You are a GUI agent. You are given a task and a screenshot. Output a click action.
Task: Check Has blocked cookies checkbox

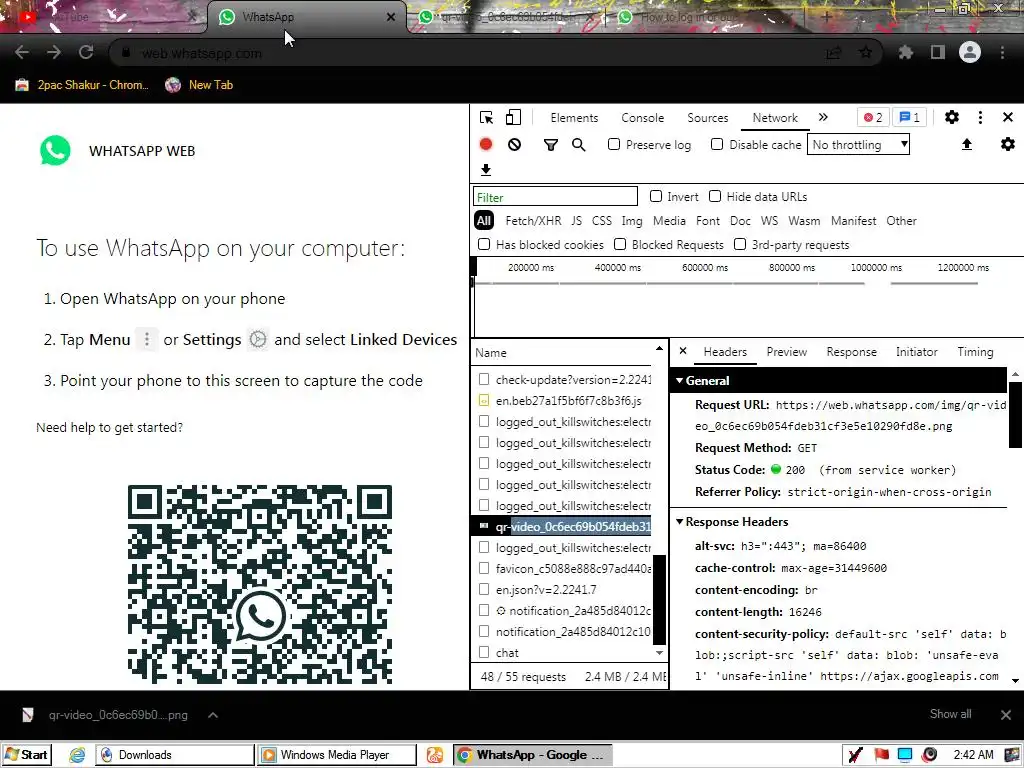click(484, 244)
